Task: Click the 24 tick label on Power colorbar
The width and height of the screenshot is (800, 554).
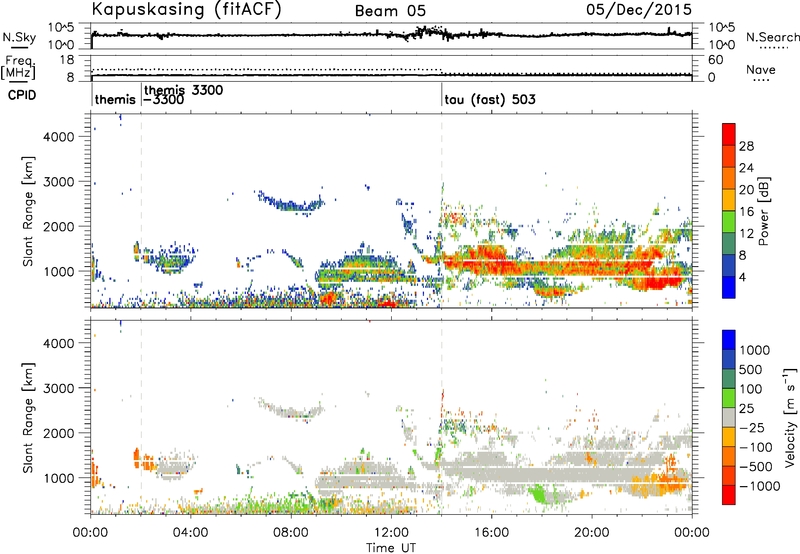Action: [x=746, y=168]
